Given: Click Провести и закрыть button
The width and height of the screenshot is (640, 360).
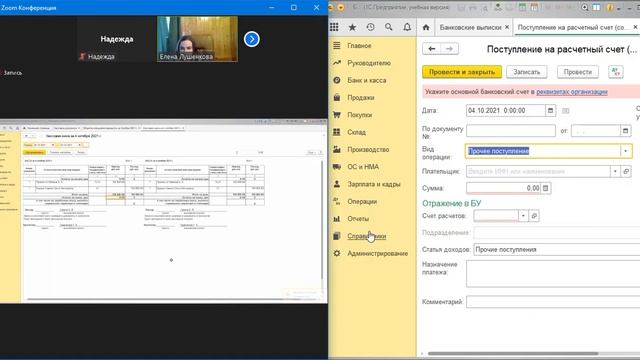Looking at the screenshot, I should 462,72.
